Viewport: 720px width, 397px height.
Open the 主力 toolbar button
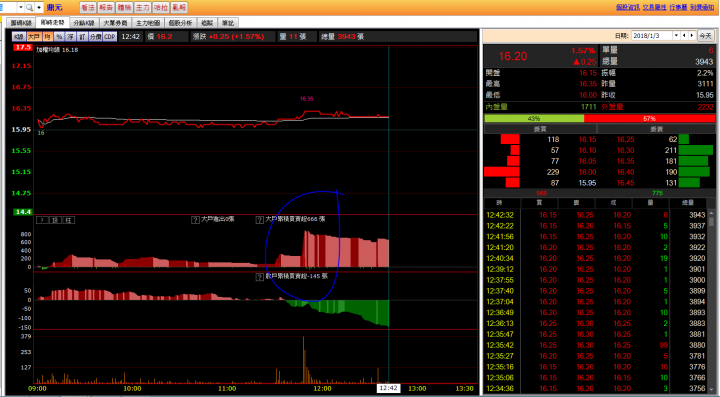(x=142, y=8)
